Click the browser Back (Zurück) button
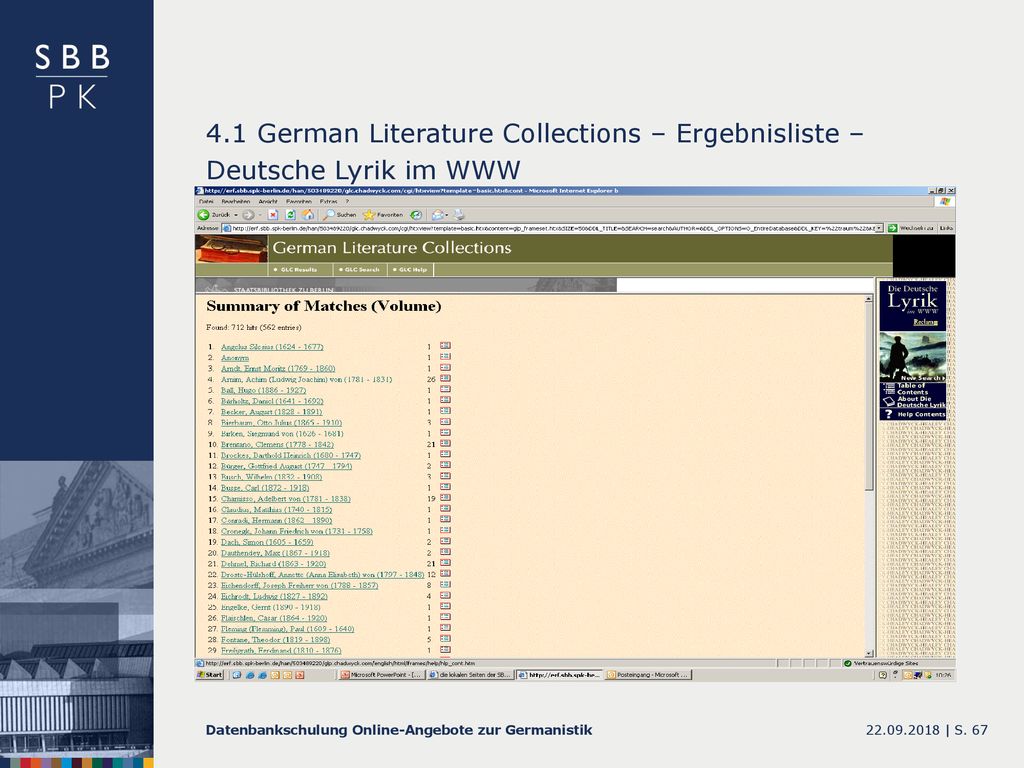This screenshot has width=1024, height=768. click(x=214, y=215)
